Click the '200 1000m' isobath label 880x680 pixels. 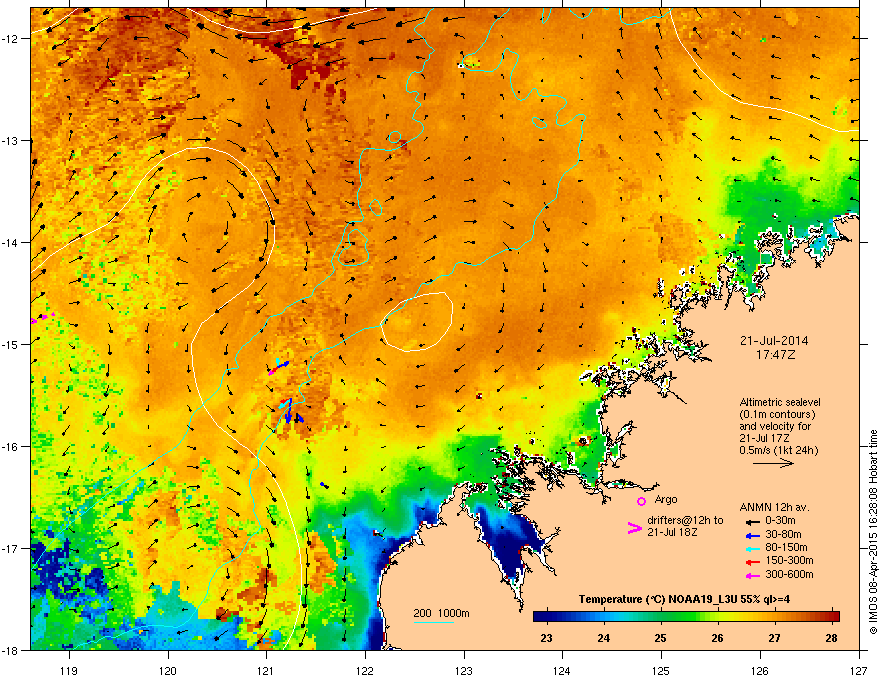tap(441, 613)
